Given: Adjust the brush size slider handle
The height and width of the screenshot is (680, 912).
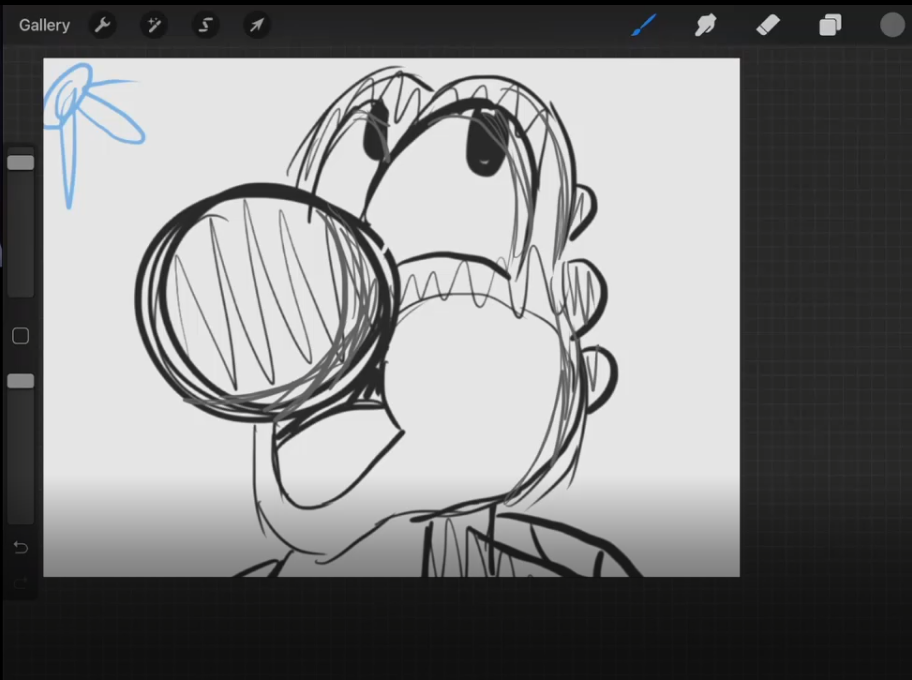Looking at the screenshot, I should click(20, 163).
